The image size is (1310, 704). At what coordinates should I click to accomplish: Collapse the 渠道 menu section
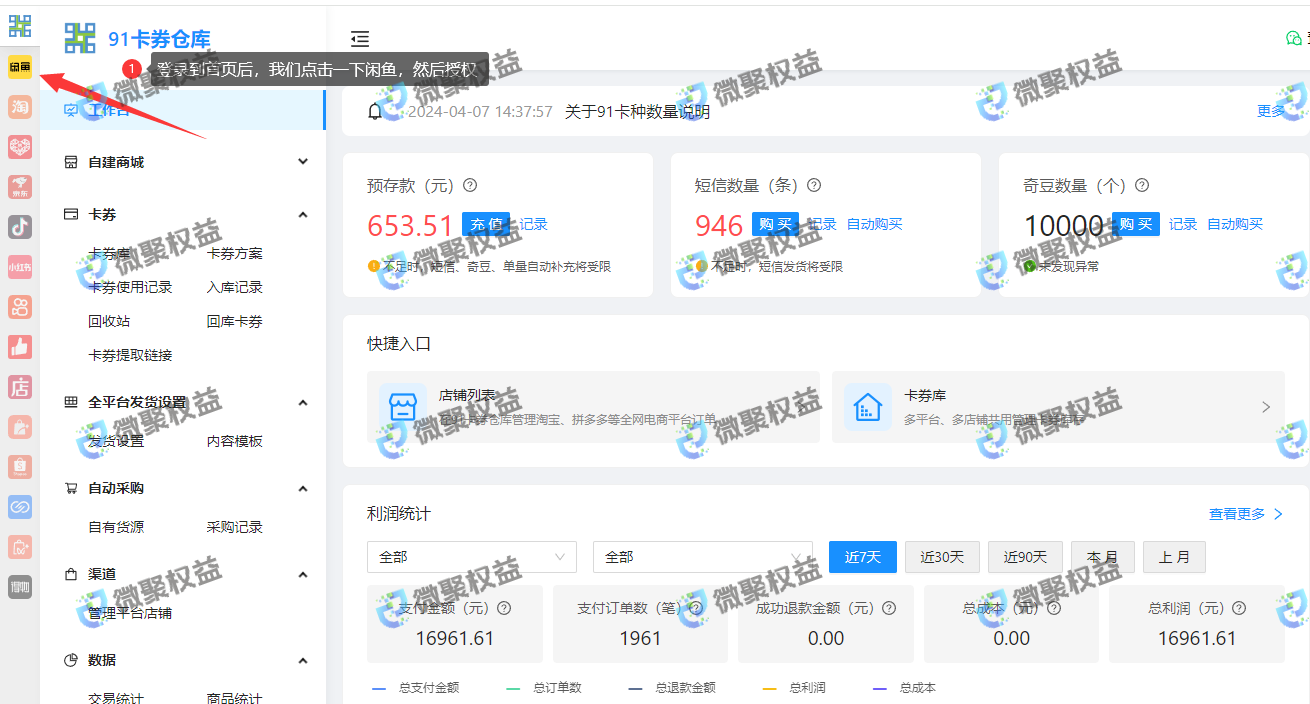(x=303, y=574)
